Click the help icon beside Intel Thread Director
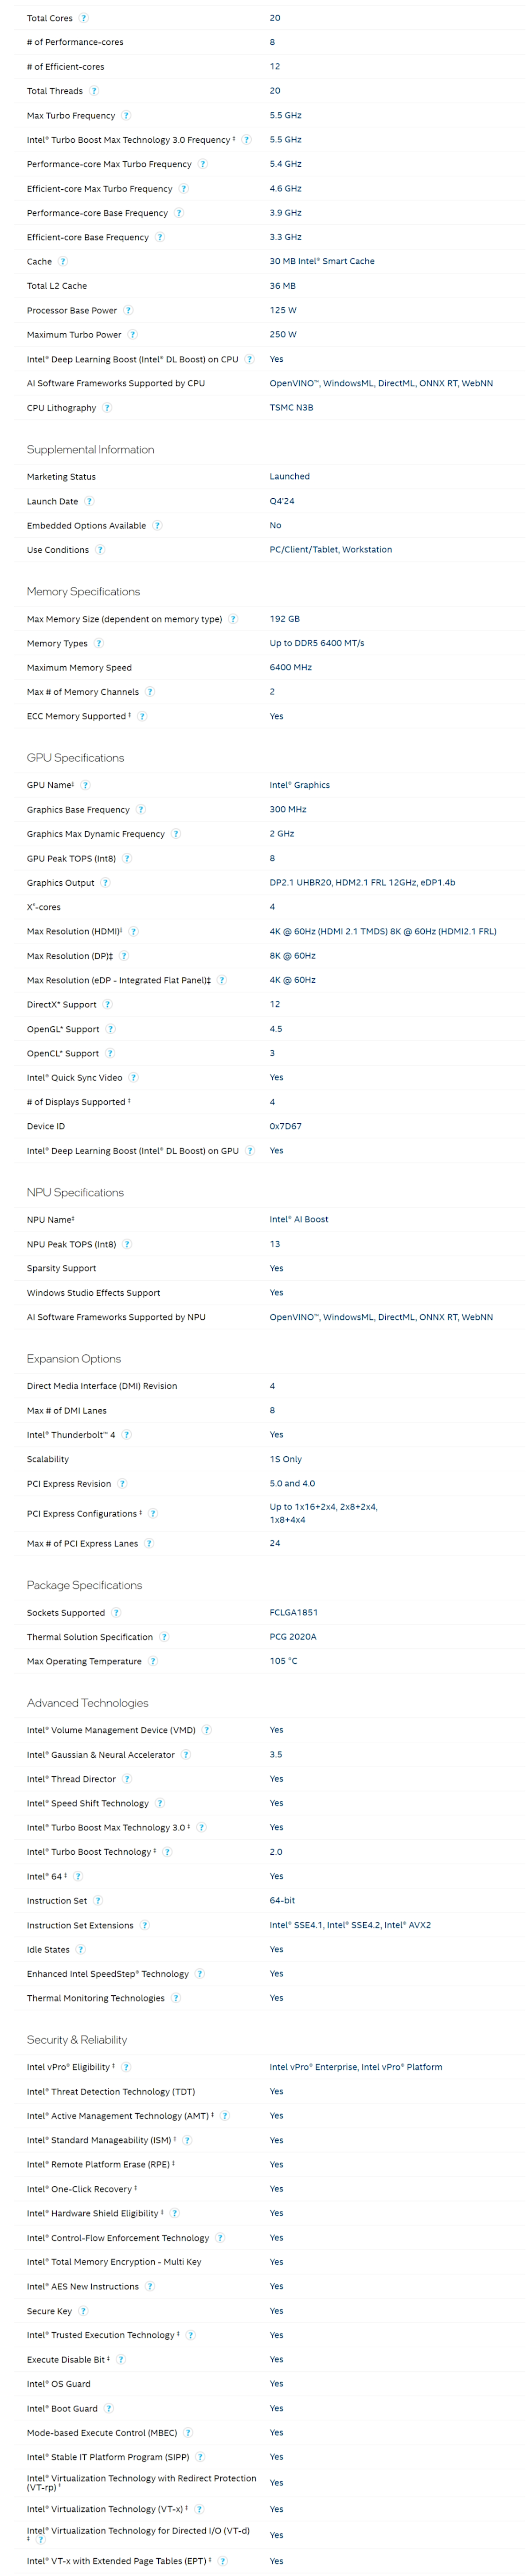Image resolution: width=532 pixels, height=2576 pixels. pos(127,1779)
